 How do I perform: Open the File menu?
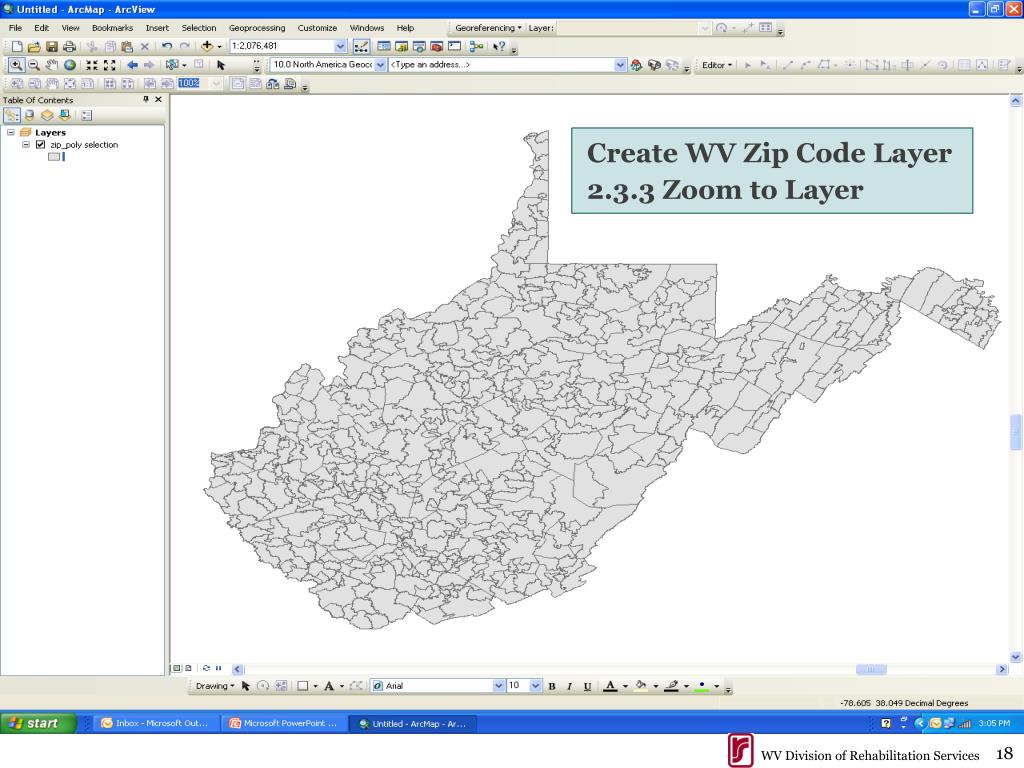15,28
